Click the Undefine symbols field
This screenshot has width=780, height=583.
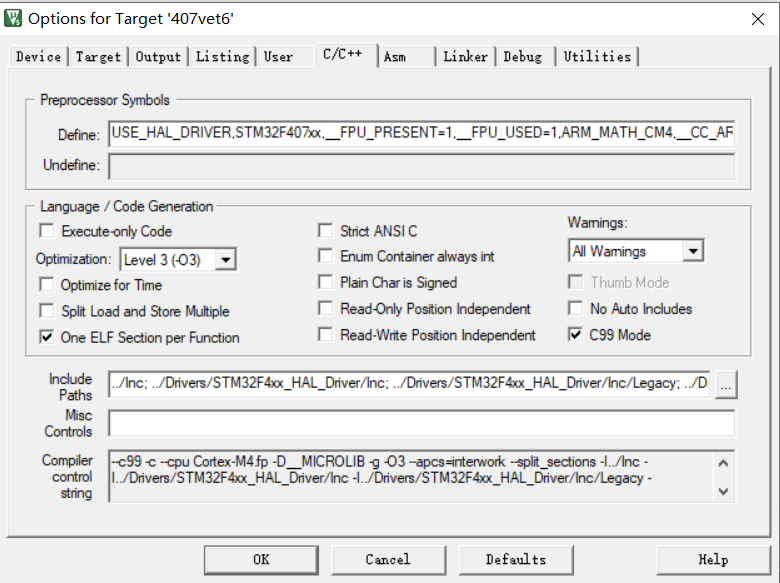pyautogui.click(x=421, y=166)
